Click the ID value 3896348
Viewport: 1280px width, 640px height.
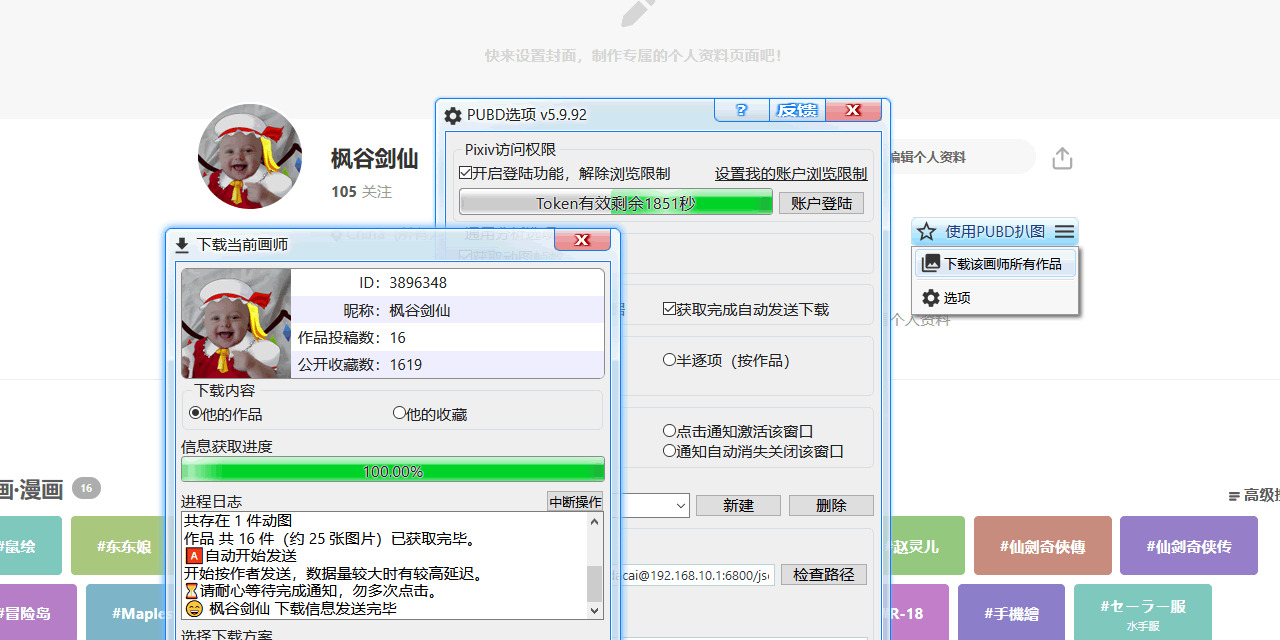click(x=418, y=283)
